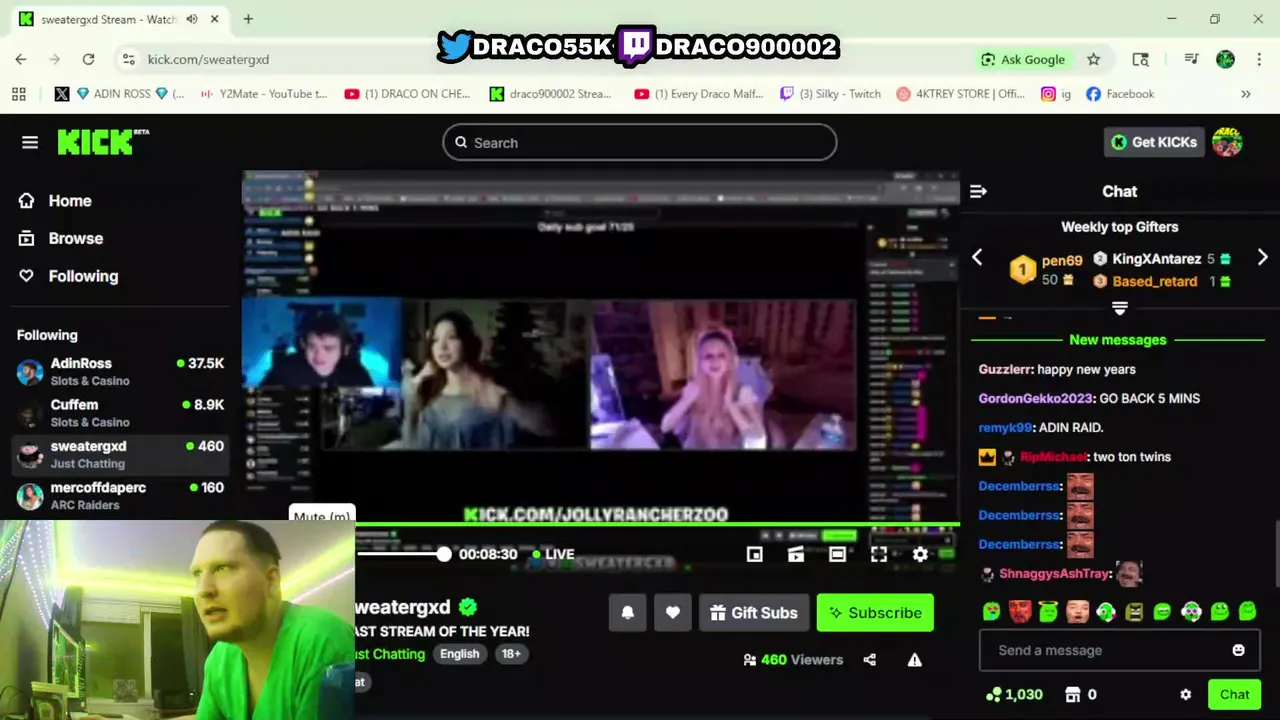The height and width of the screenshot is (720, 1280).
Task: Share the sweatergxd stream
Action: click(870, 660)
